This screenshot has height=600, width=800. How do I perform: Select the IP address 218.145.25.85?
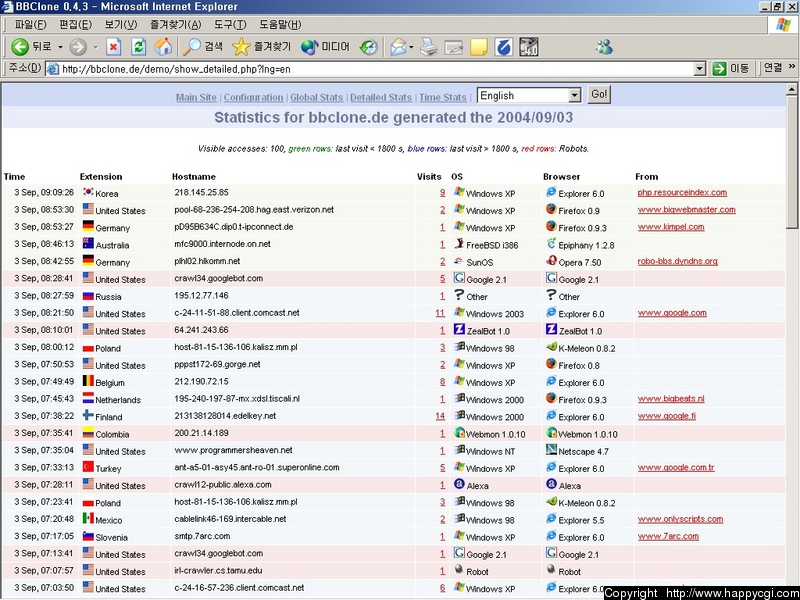201,192
